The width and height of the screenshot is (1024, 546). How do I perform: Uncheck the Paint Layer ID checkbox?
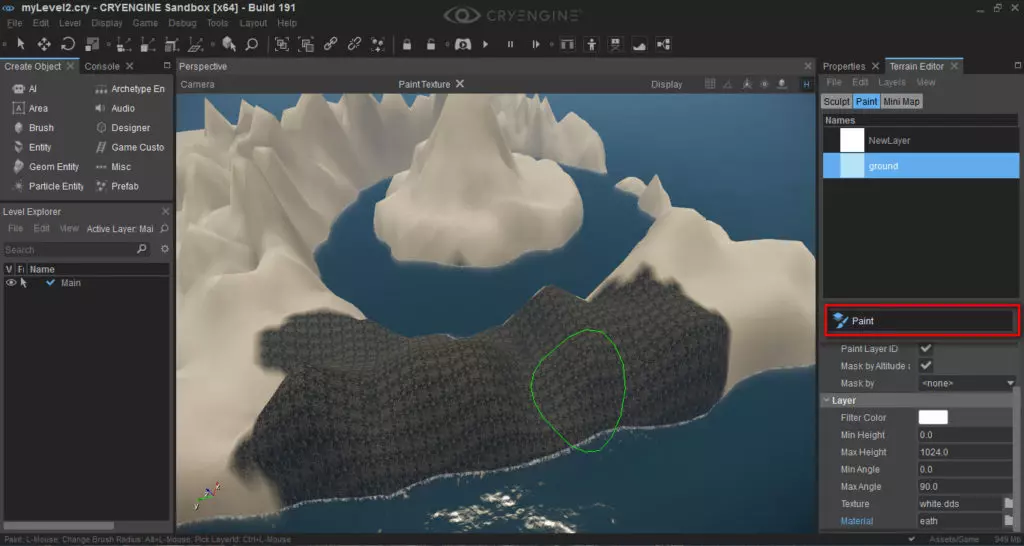click(925, 349)
